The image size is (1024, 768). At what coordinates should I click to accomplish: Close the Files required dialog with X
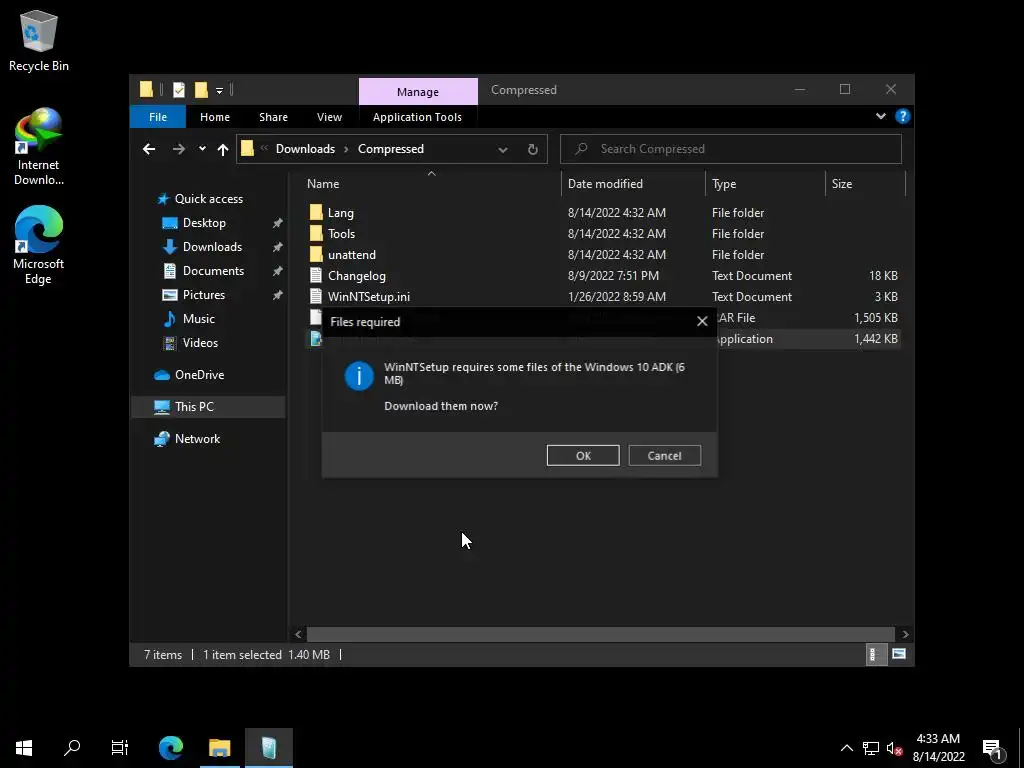(702, 321)
